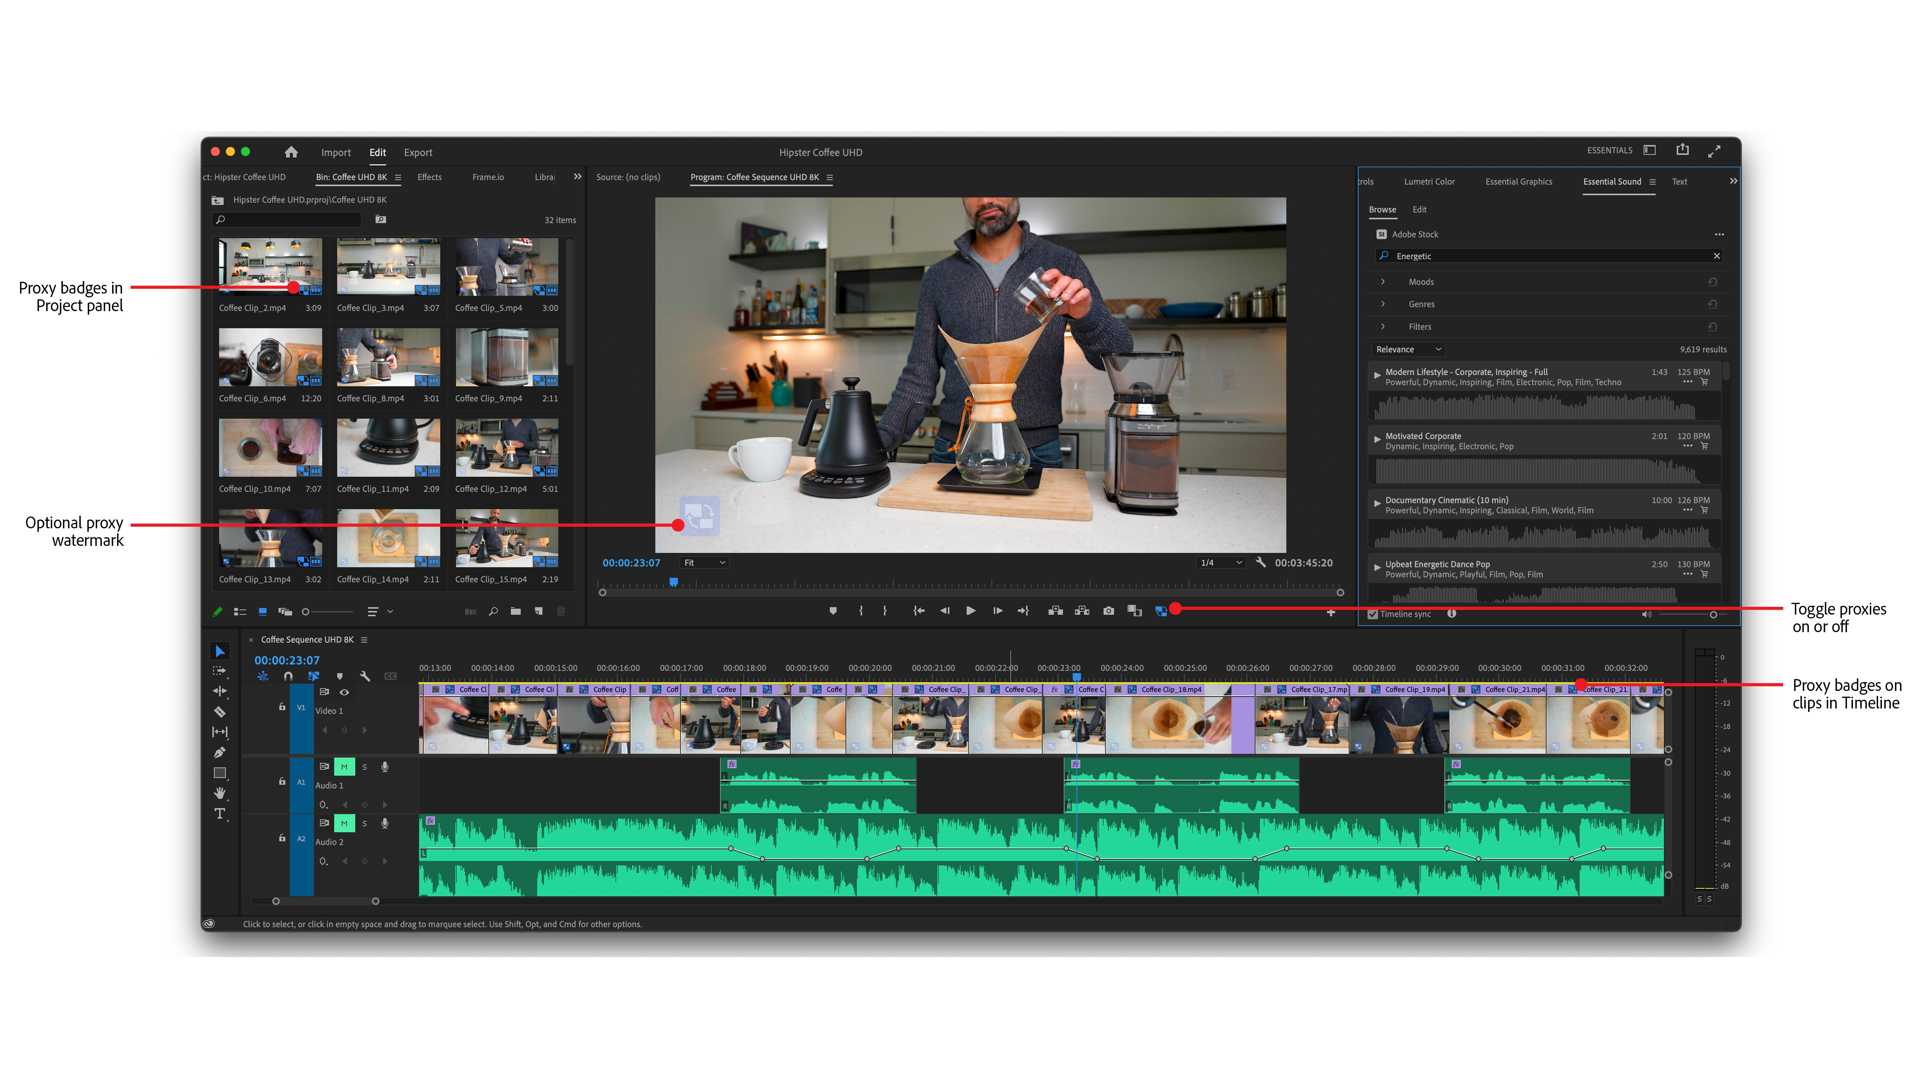
Task: Open timeline display settings wrench
Action: [x=365, y=677]
